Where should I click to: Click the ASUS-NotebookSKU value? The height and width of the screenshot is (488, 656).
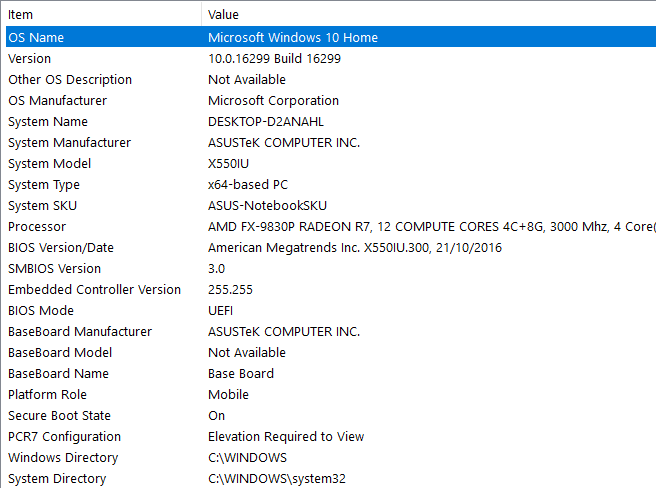[268, 205]
